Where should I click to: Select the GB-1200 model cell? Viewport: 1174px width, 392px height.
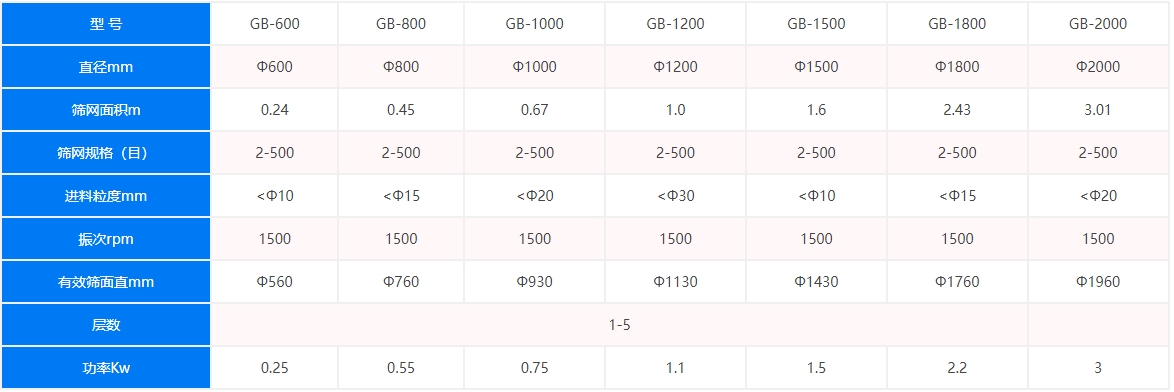point(675,24)
